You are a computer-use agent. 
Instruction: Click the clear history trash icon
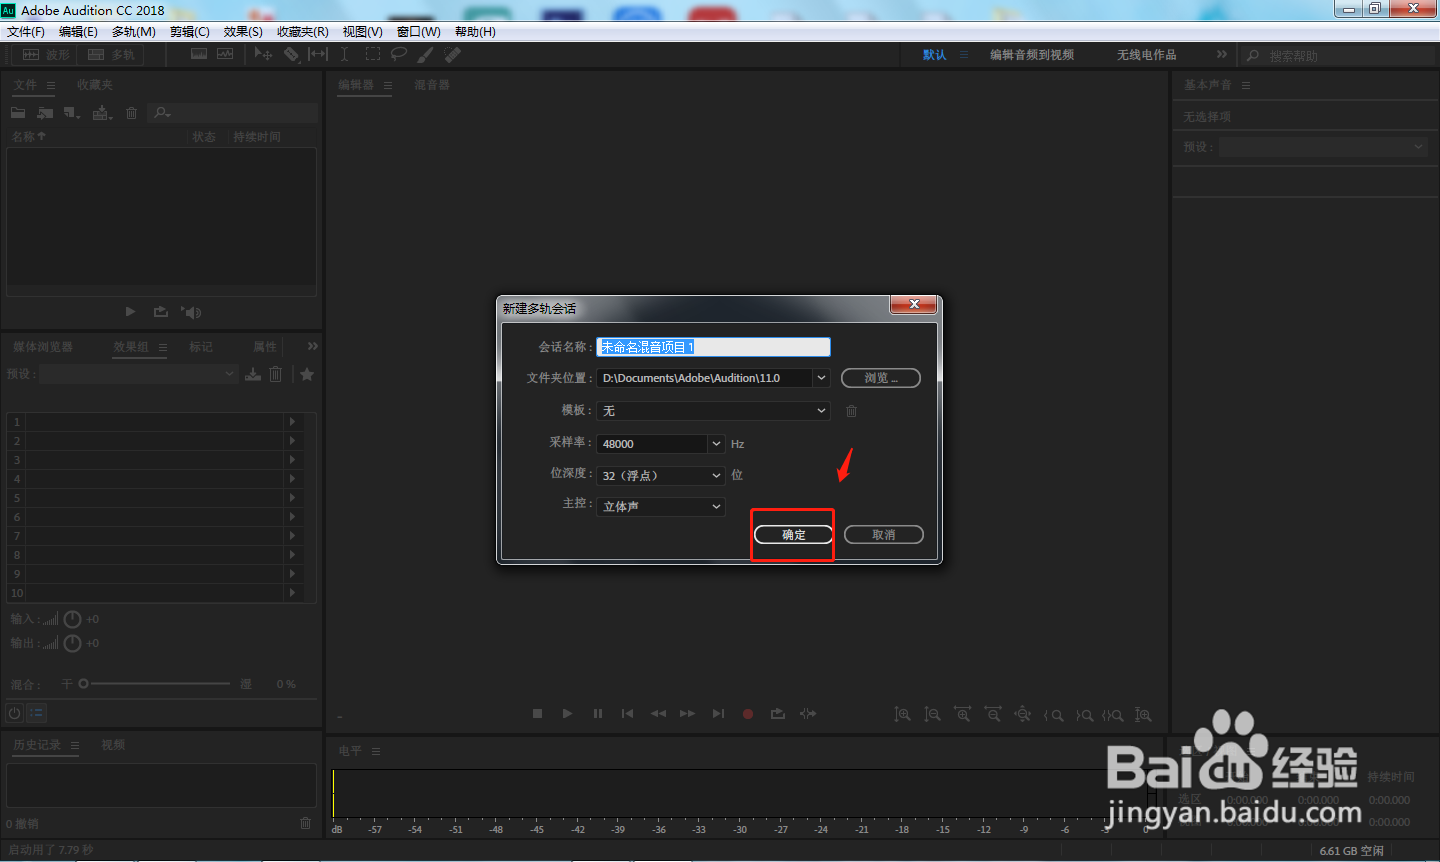[305, 823]
